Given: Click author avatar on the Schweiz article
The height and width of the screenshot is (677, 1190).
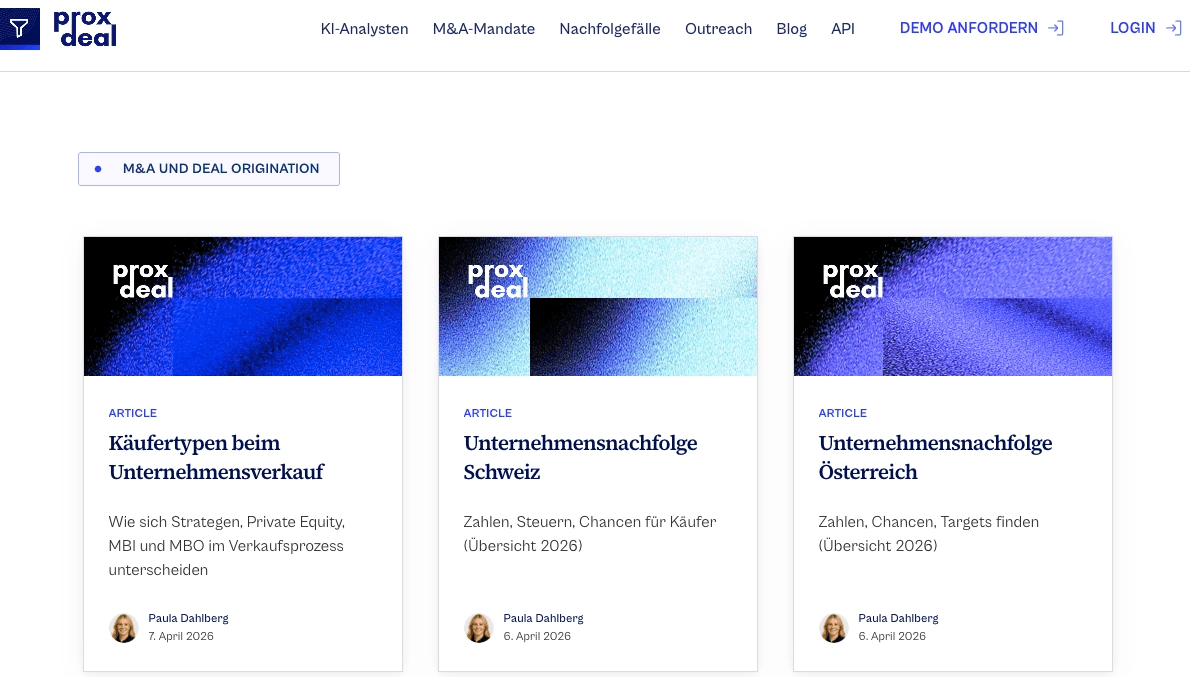Looking at the screenshot, I should (479, 628).
